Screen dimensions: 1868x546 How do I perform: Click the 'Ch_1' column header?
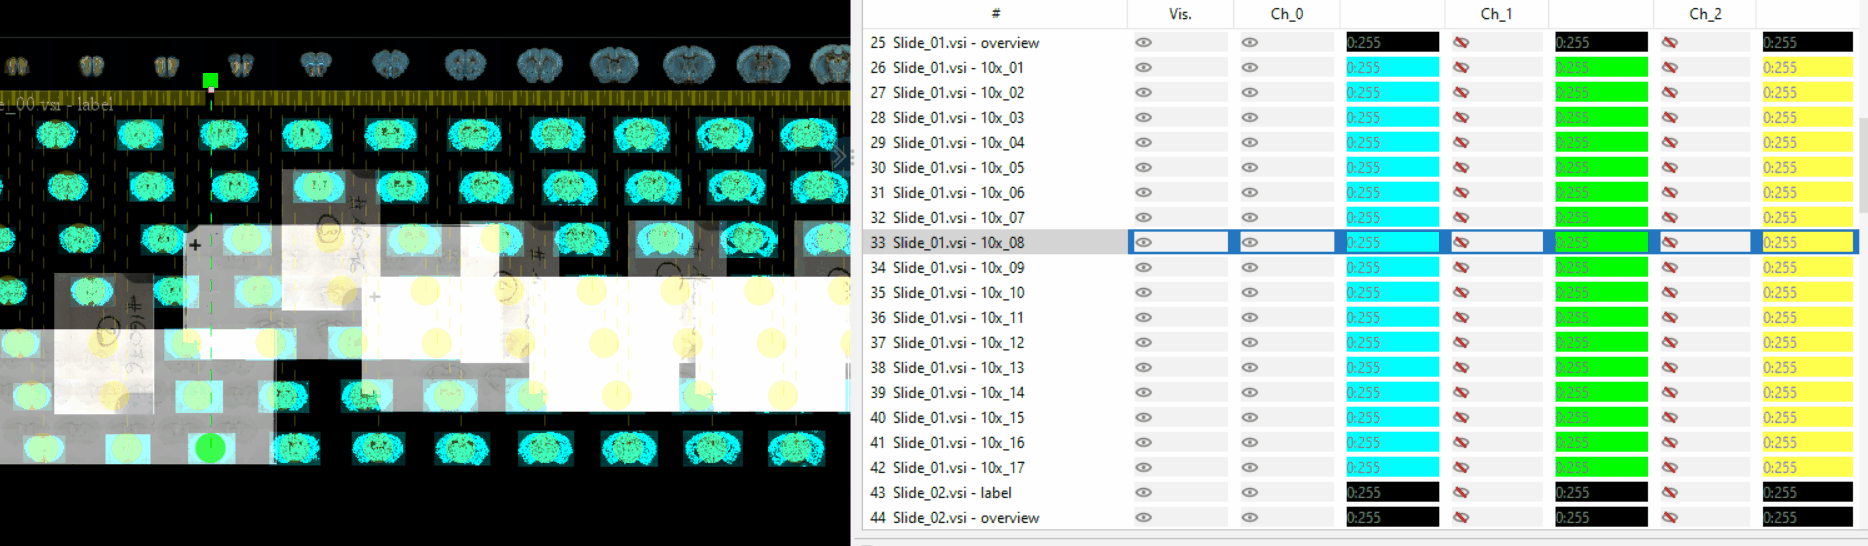click(1496, 14)
